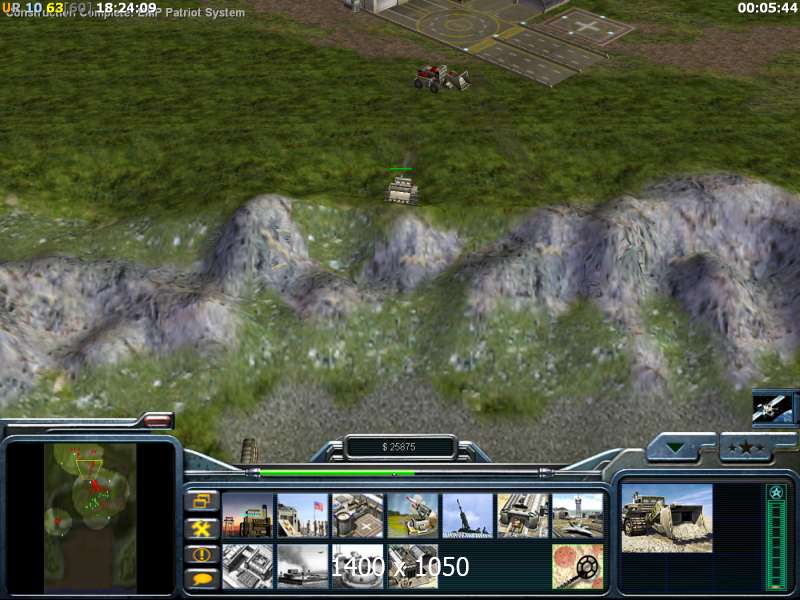Select the War Factory build icon

(523, 515)
